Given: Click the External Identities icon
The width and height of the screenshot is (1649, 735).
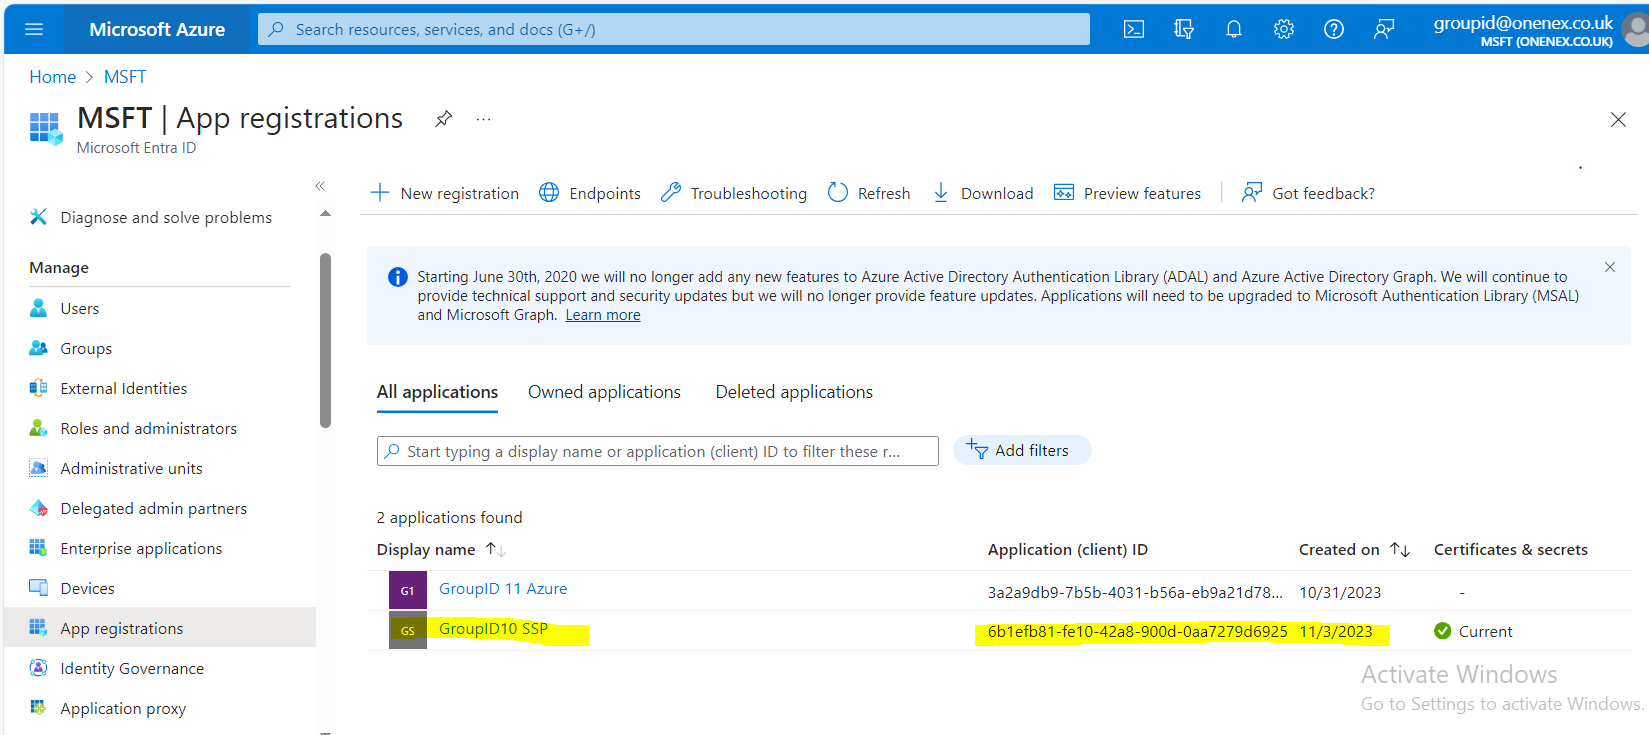Looking at the screenshot, I should pyautogui.click(x=38, y=388).
